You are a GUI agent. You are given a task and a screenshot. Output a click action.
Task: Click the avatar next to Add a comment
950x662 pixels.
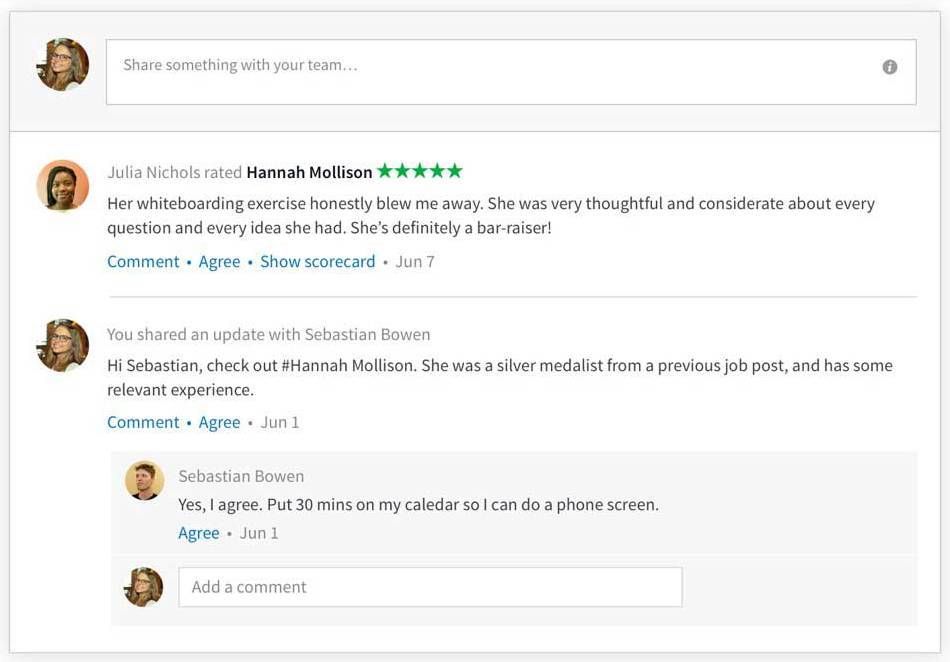[x=144, y=587]
